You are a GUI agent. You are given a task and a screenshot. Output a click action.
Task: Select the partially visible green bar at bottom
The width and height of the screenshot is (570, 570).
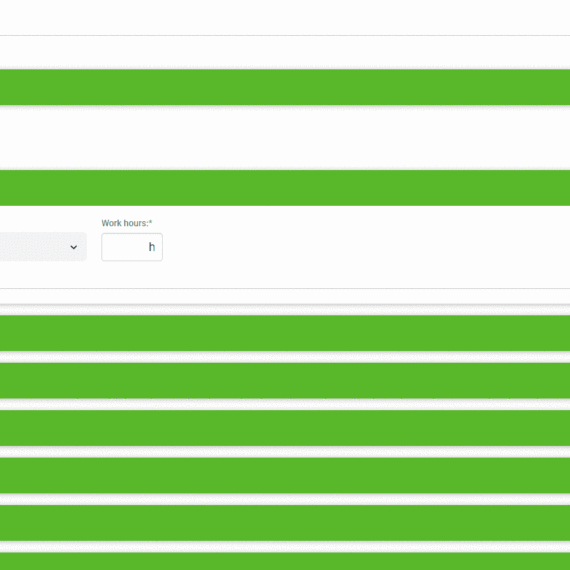click(x=285, y=561)
